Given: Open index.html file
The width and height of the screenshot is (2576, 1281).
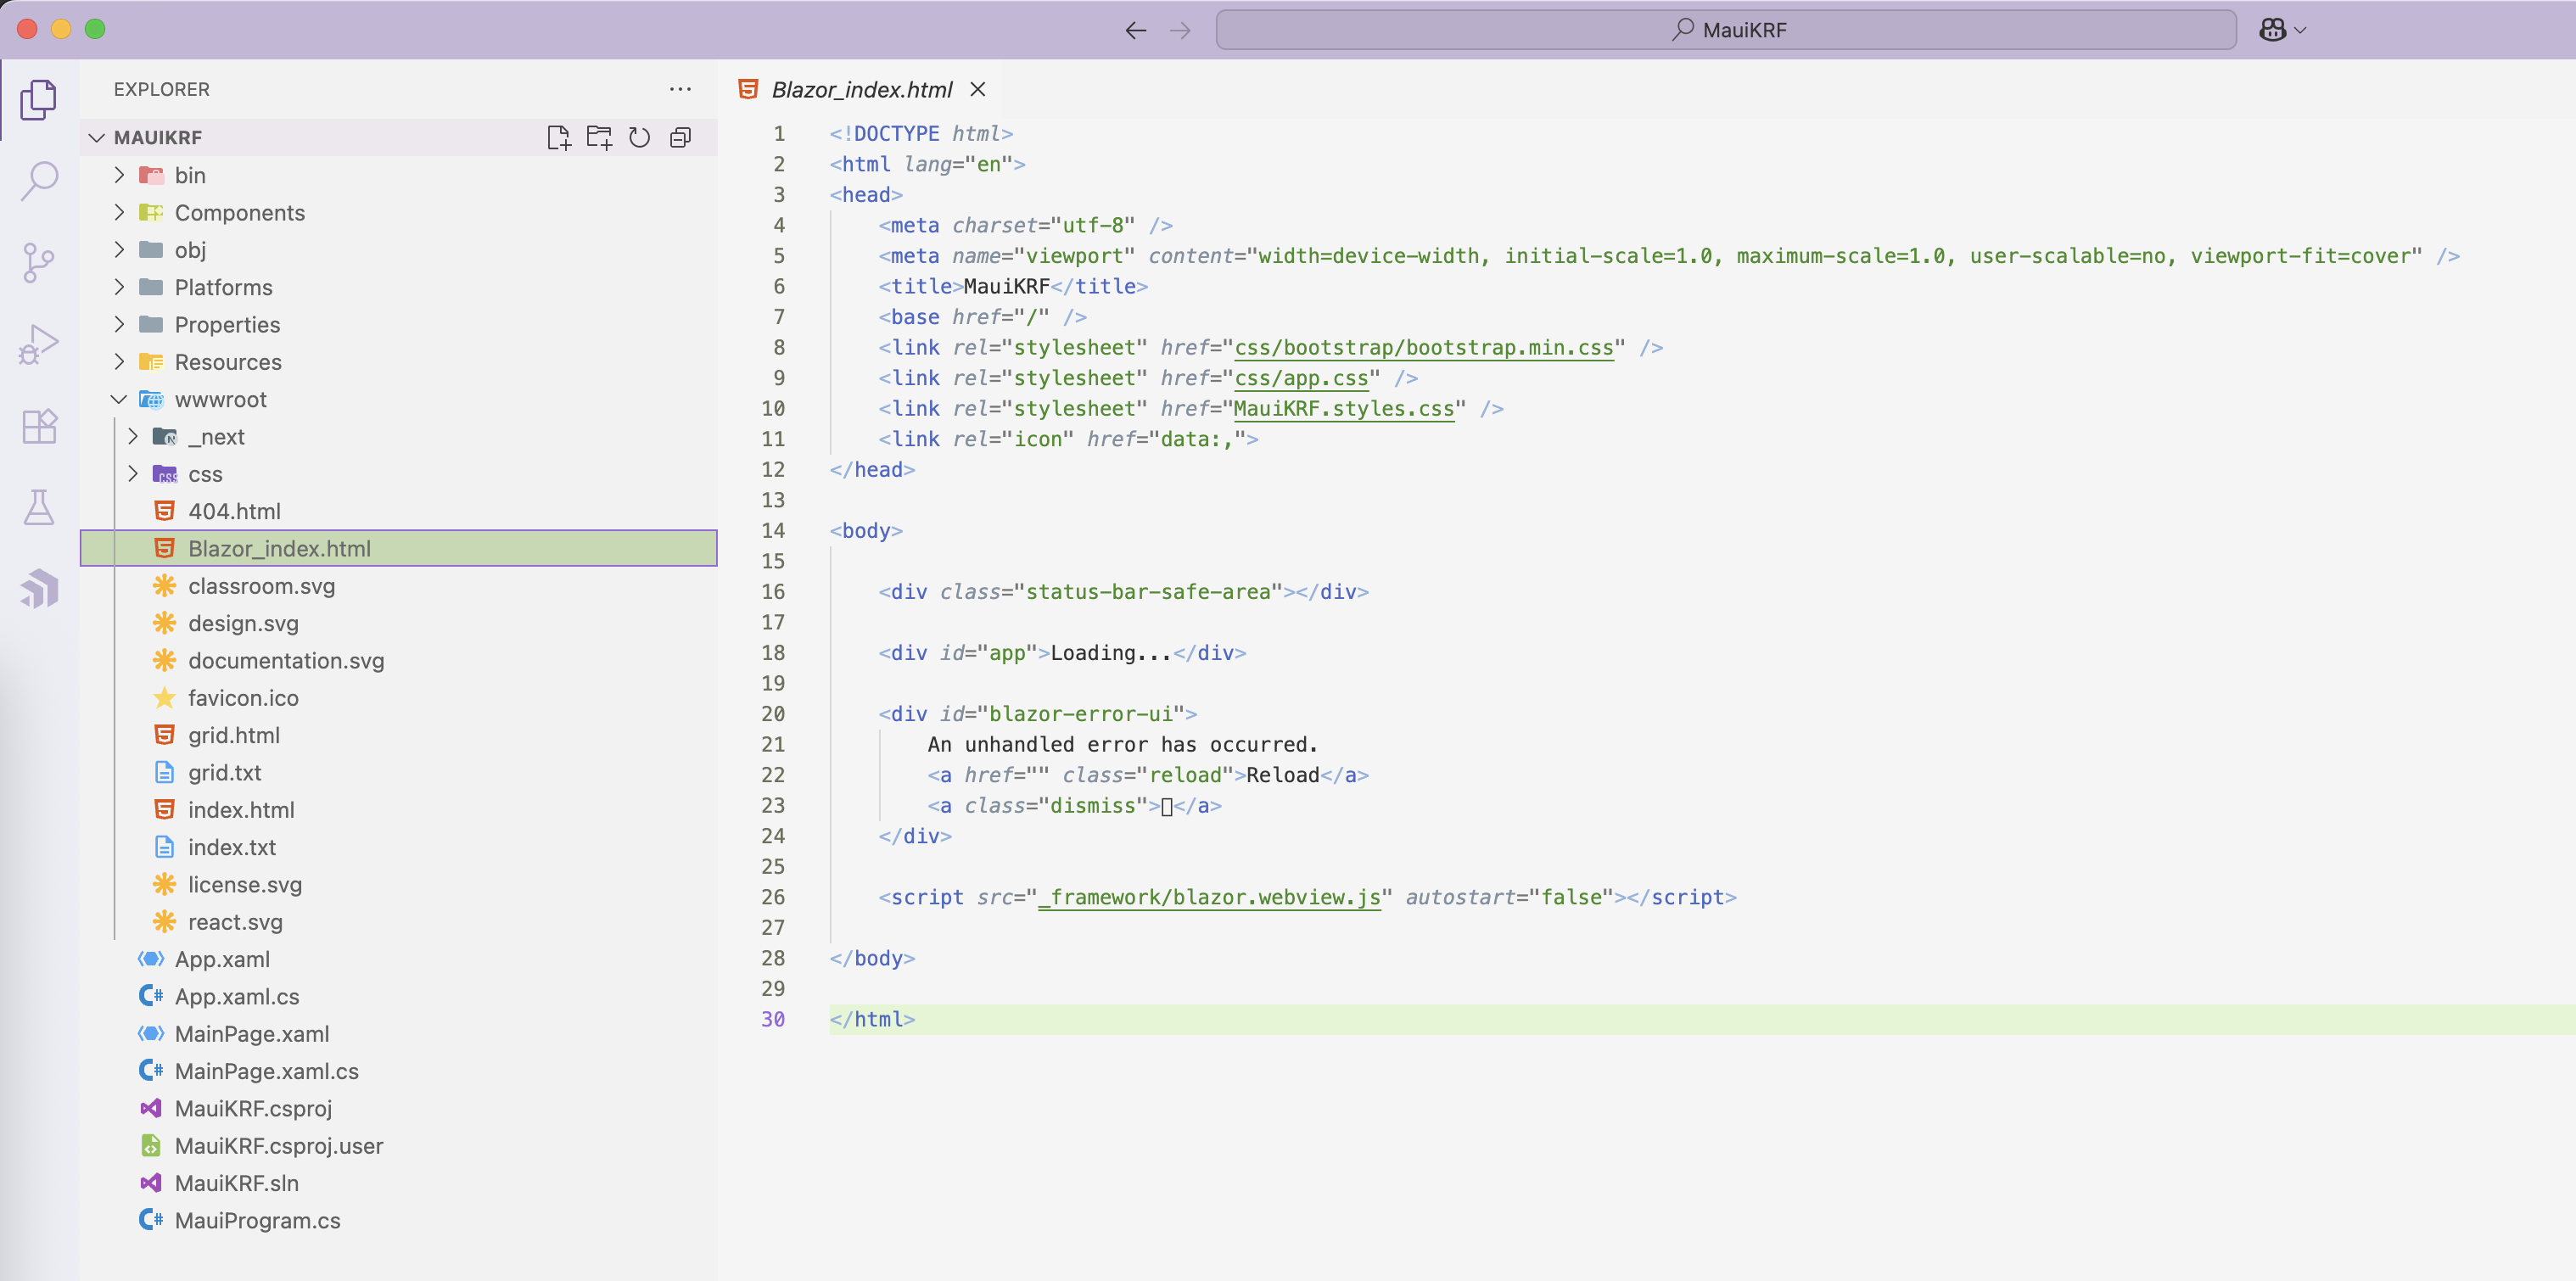Looking at the screenshot, I should coord(399,810).
